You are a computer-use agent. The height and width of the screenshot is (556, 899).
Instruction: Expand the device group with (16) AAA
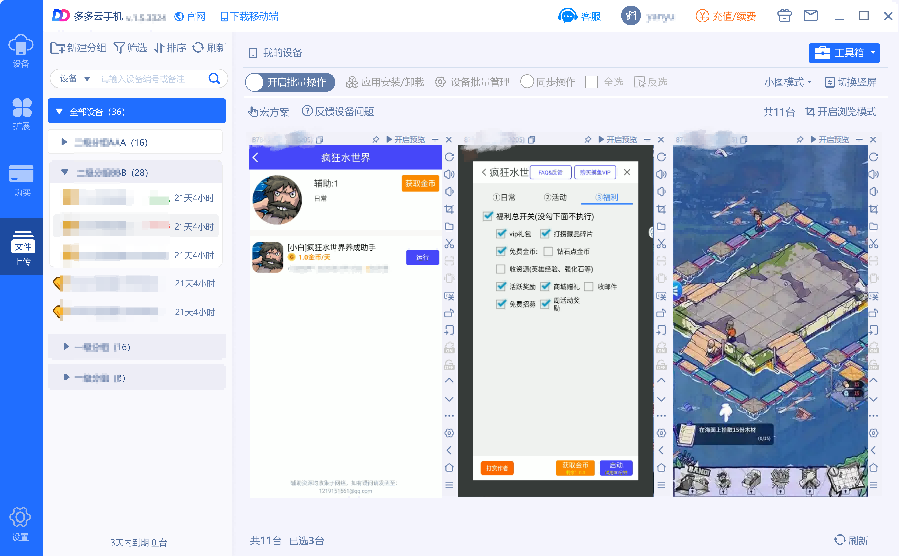pos(64,142)
